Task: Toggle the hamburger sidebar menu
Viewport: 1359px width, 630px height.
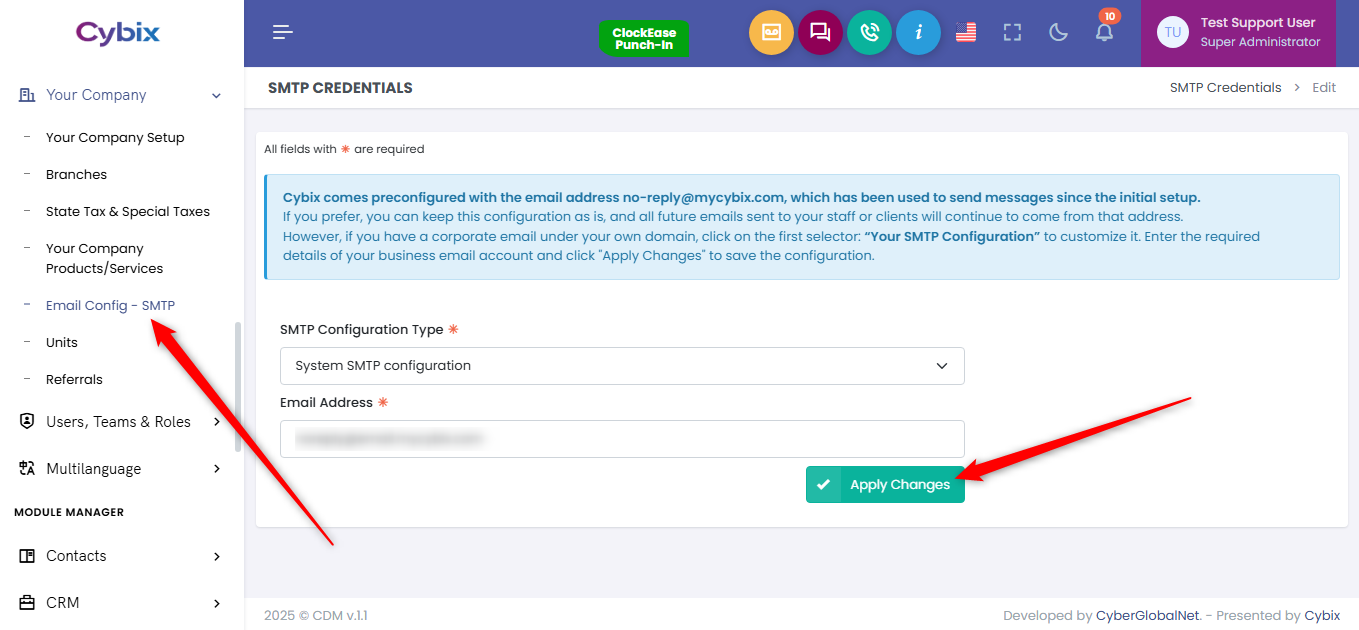Action: point(283,33)
